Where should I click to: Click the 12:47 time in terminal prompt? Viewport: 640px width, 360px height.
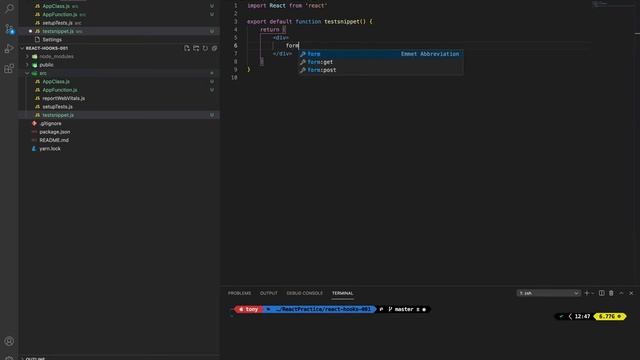(x=582, y=316)
